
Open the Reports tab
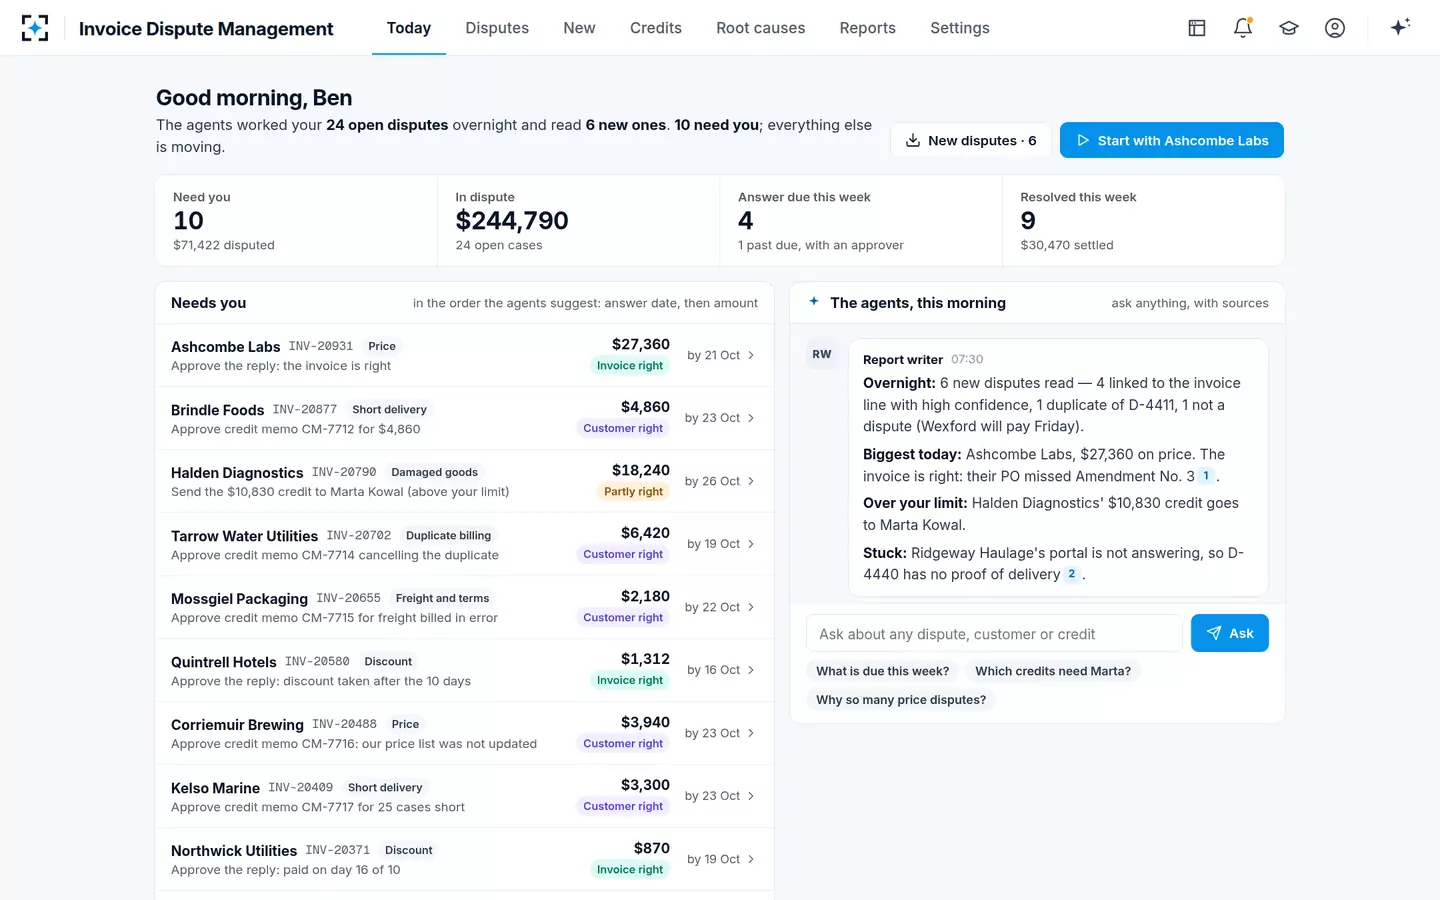[x=868, y=28]
